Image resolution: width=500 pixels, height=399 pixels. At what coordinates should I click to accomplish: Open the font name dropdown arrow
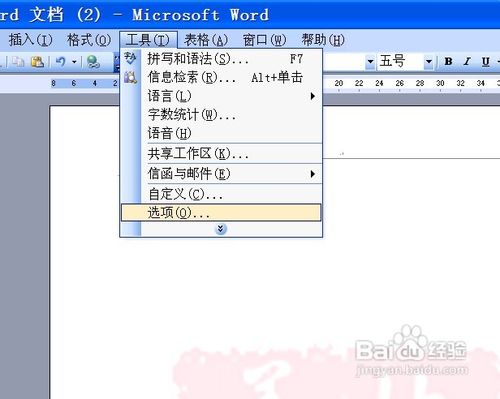(370, 62)
